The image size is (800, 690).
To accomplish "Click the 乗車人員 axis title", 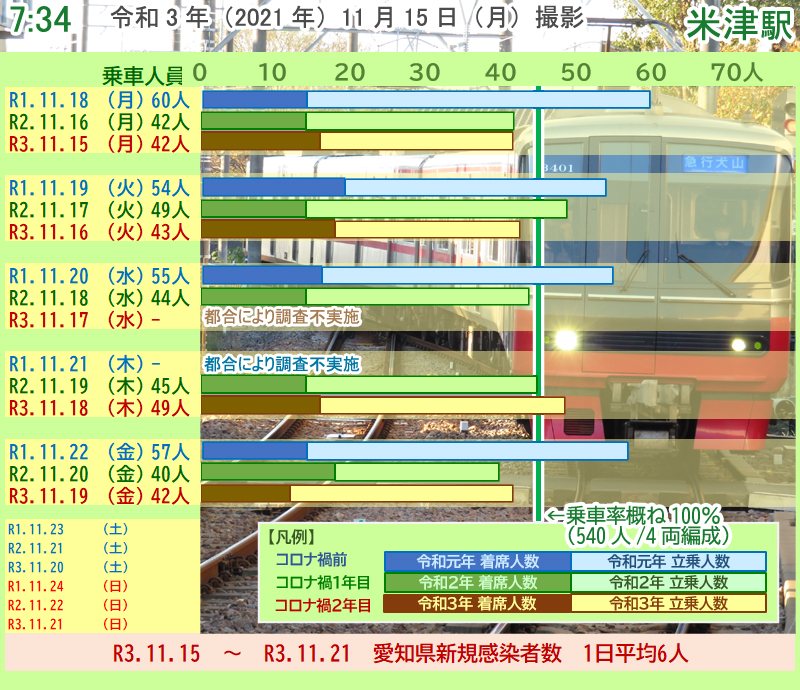I will 142,76.
